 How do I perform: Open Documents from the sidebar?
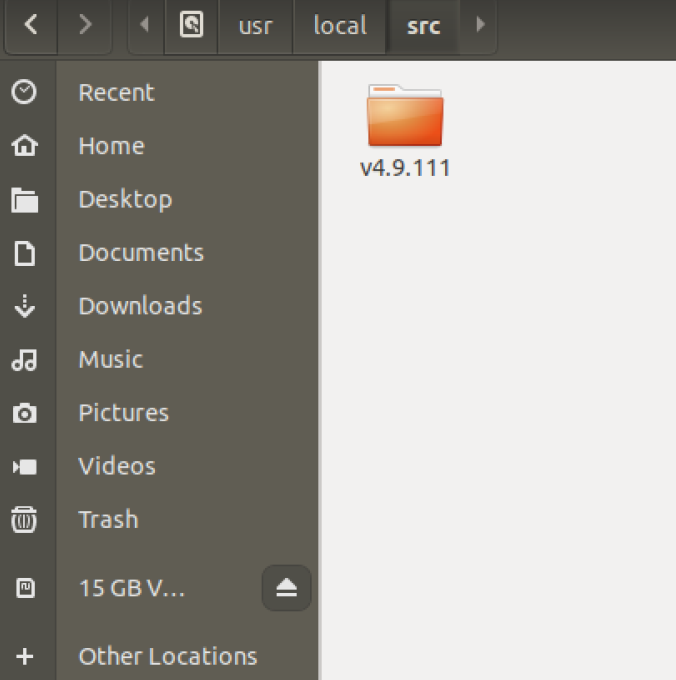(141, 253)
